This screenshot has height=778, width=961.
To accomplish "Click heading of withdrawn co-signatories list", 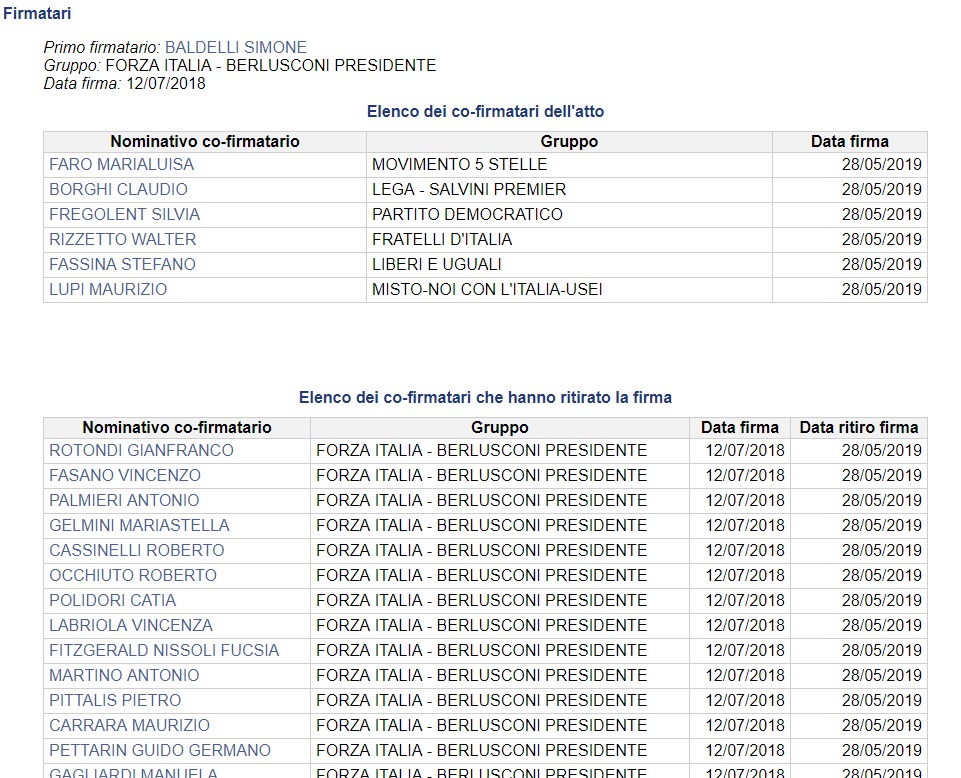I will [x=485, y=397].
